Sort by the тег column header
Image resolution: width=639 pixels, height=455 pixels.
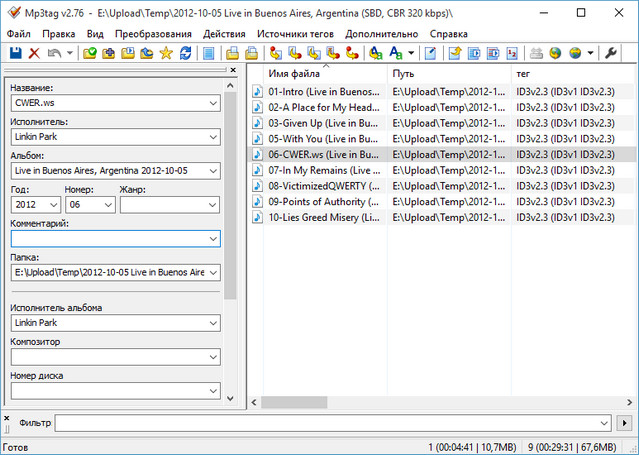[x=574, y=73]
